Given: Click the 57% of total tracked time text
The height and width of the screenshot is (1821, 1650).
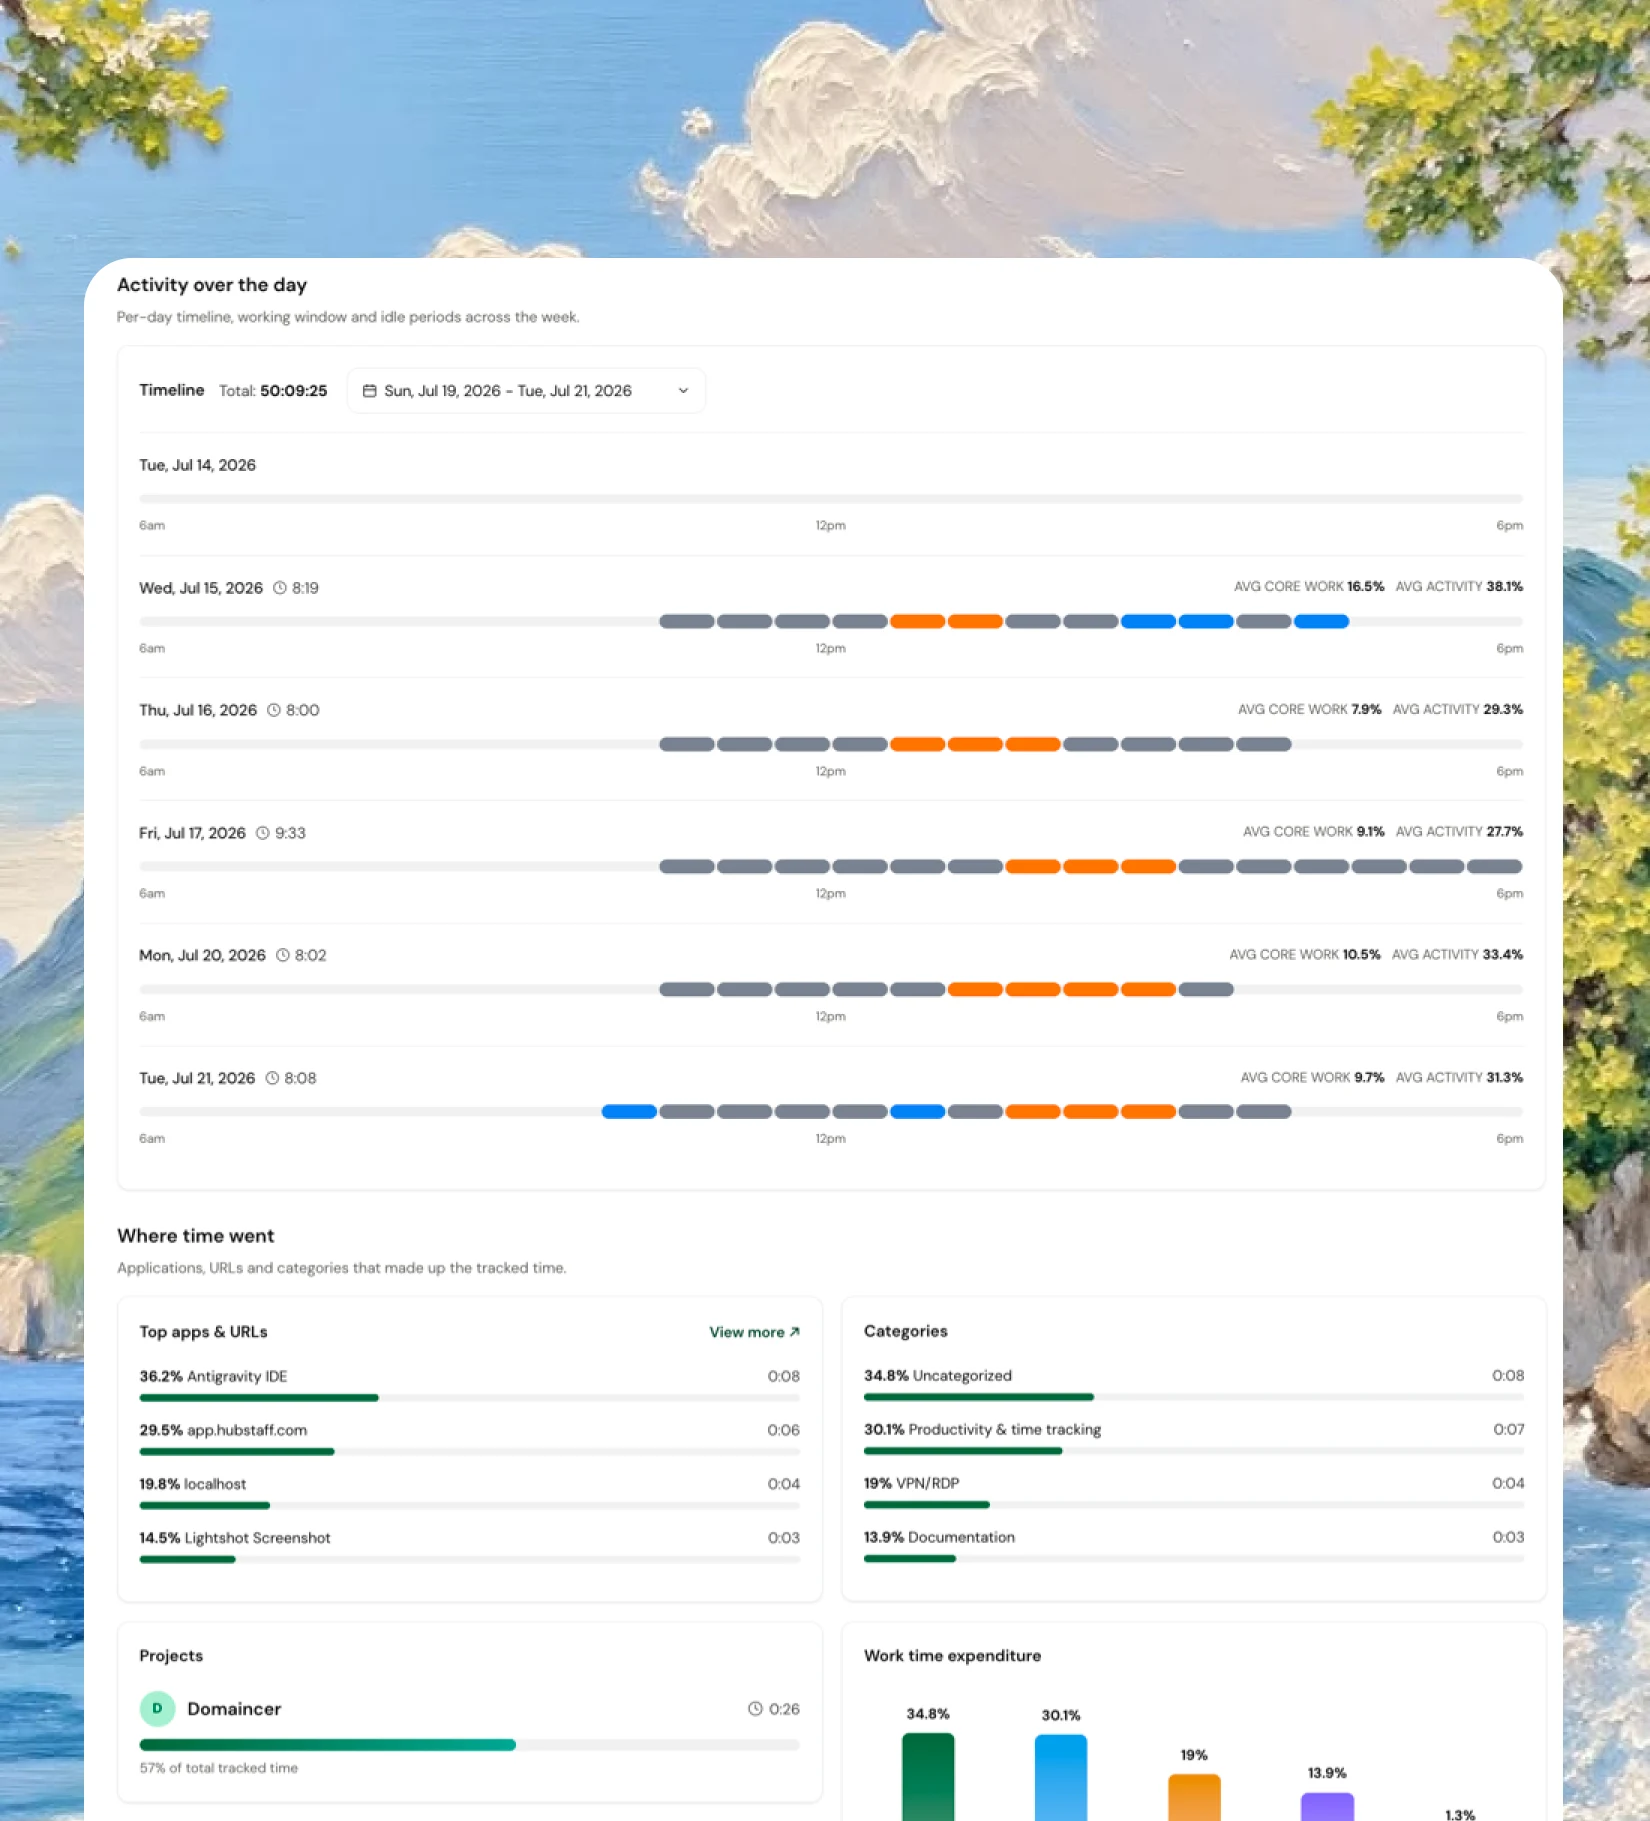Looking at the screenshot, I should (x=219, y=1768).
